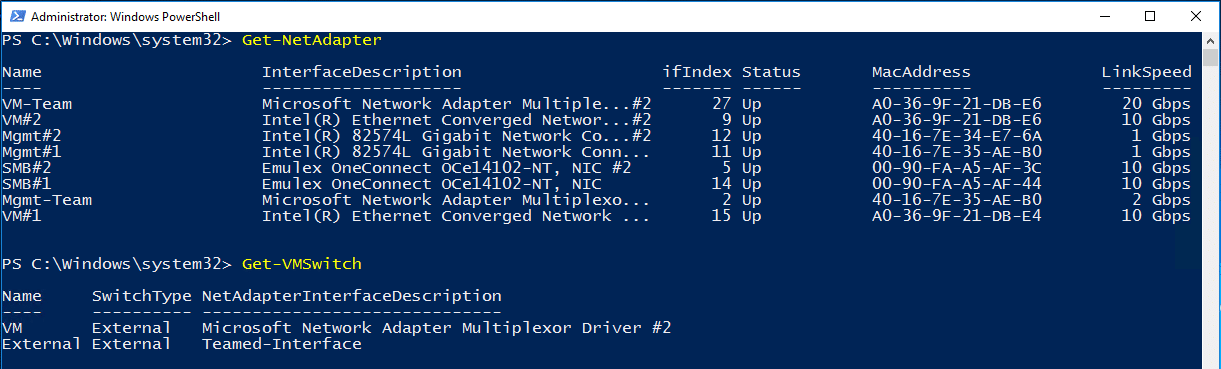Minimize the PowerShell window
The image size is (1221, 369).
1103,16
